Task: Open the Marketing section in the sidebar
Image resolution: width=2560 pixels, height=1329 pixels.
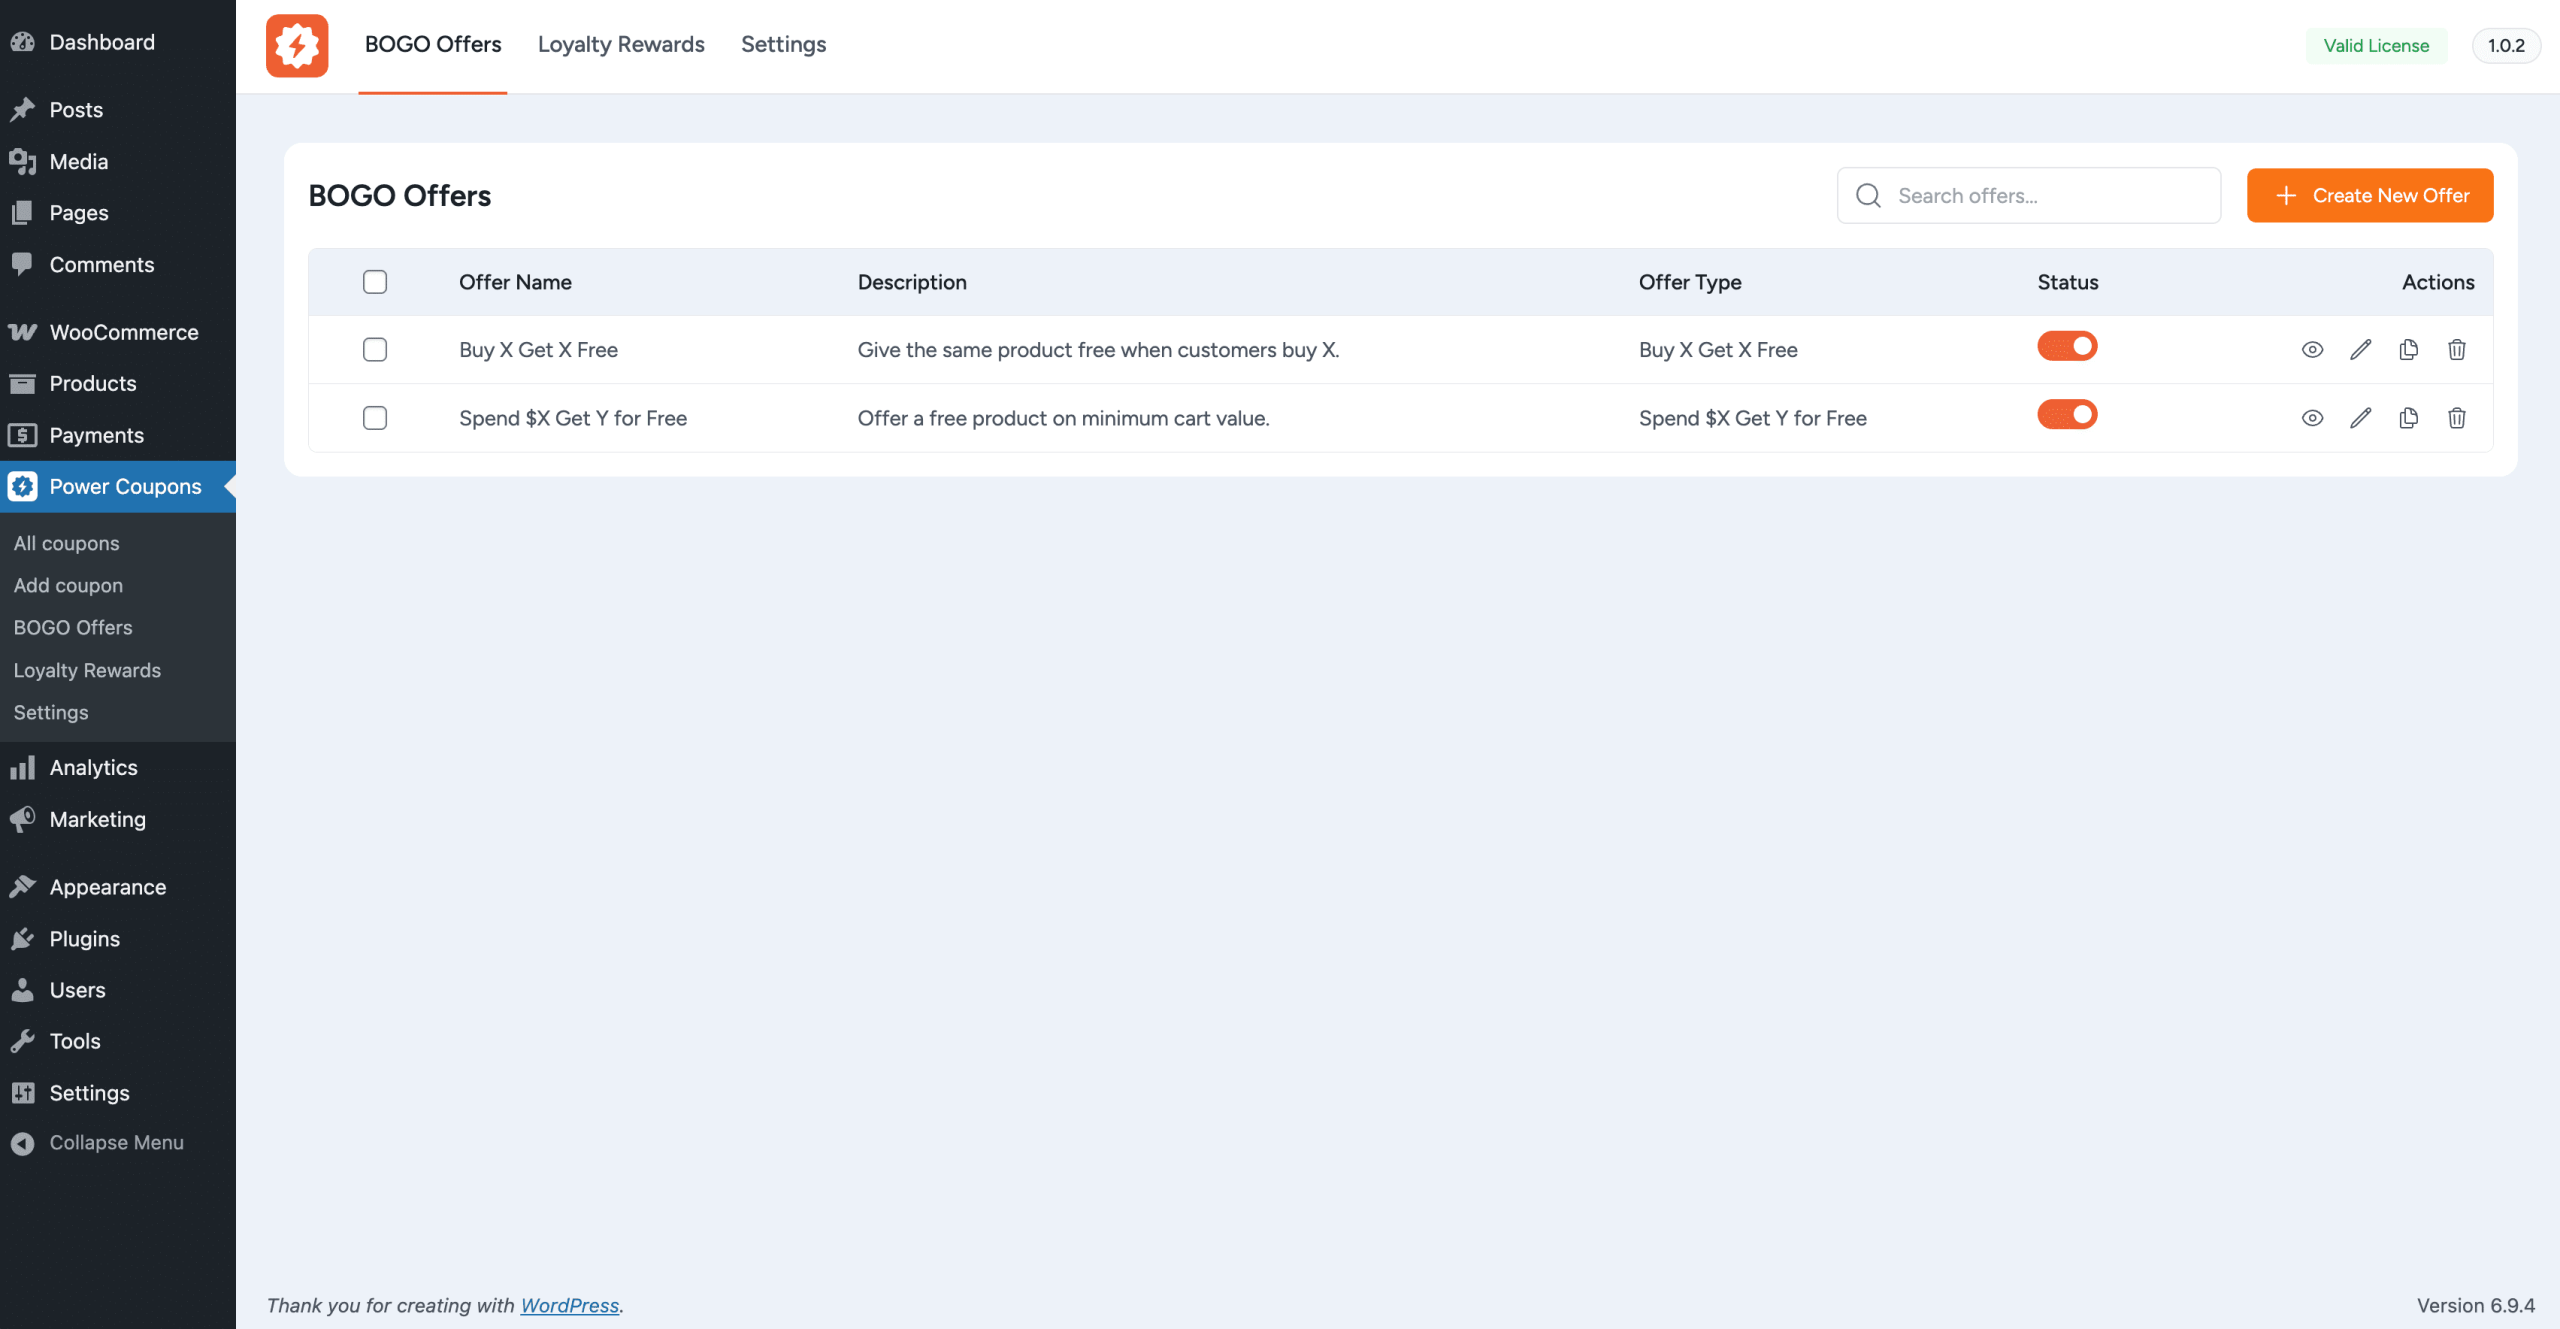Action: [x=96, y=819]
